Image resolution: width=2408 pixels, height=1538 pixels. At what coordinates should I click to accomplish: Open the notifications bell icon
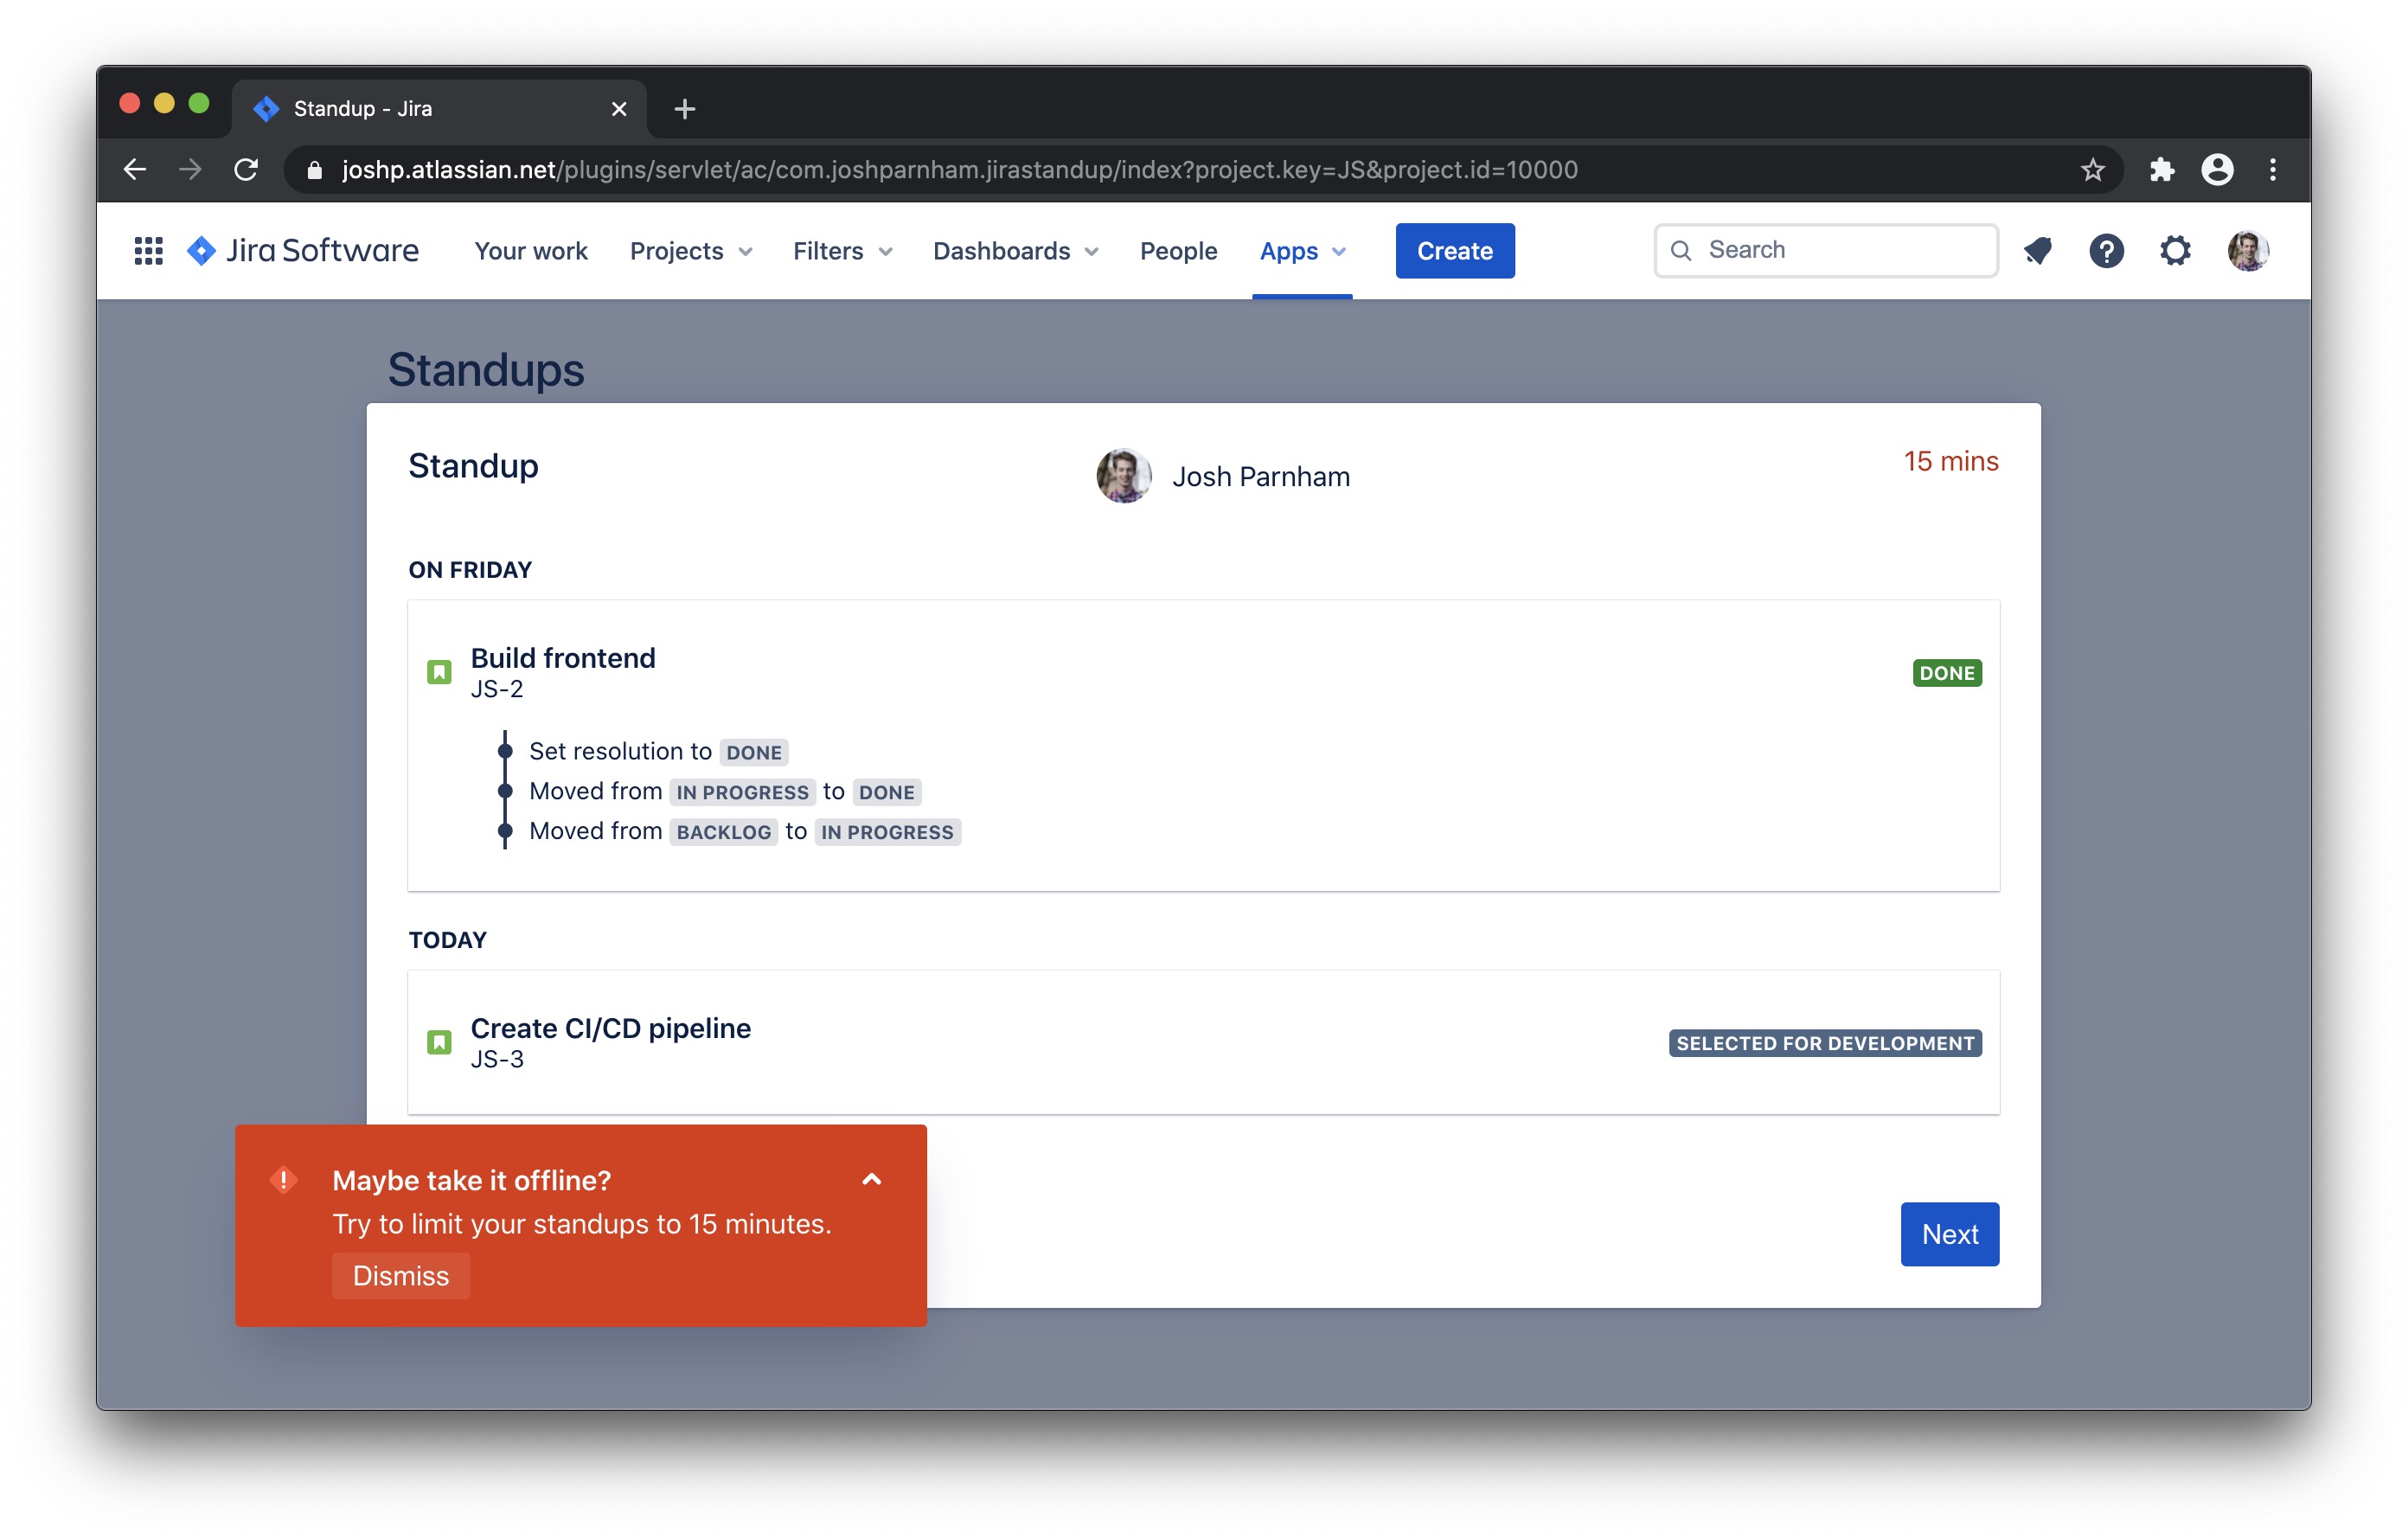2038,250
